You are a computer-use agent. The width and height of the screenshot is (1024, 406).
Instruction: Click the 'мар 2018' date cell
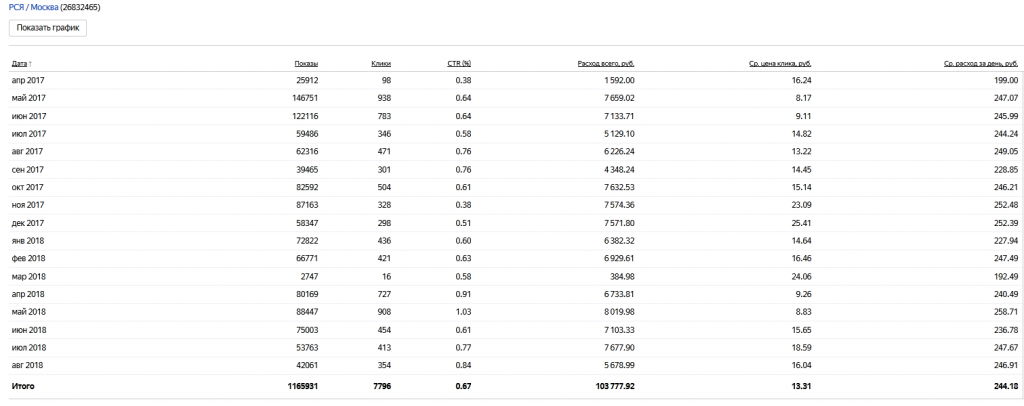coord(29,276)
